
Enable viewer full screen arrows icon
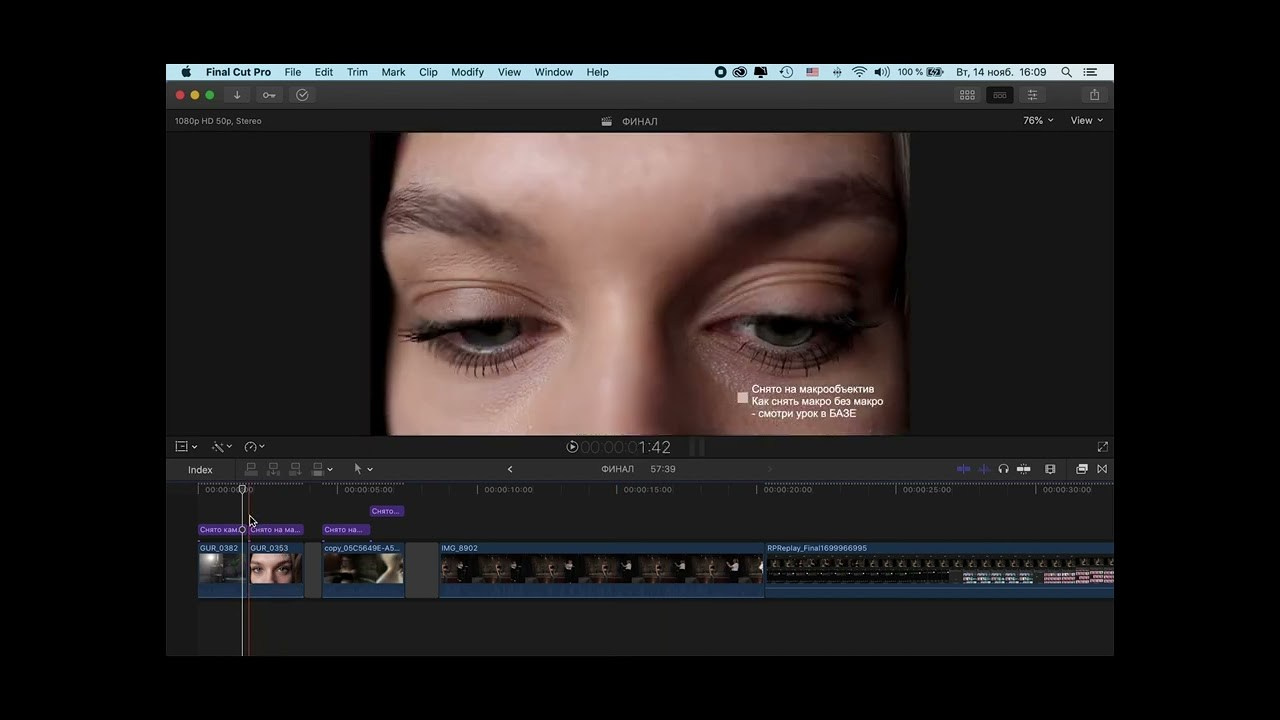[x=1102, y=447]
